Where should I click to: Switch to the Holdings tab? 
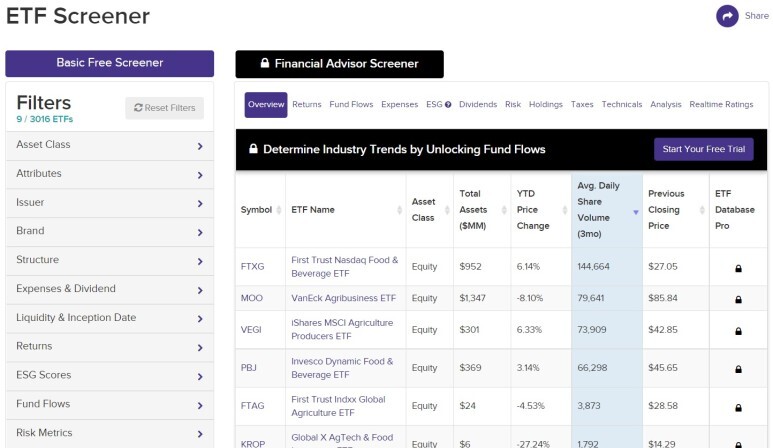tap(546, 104)
